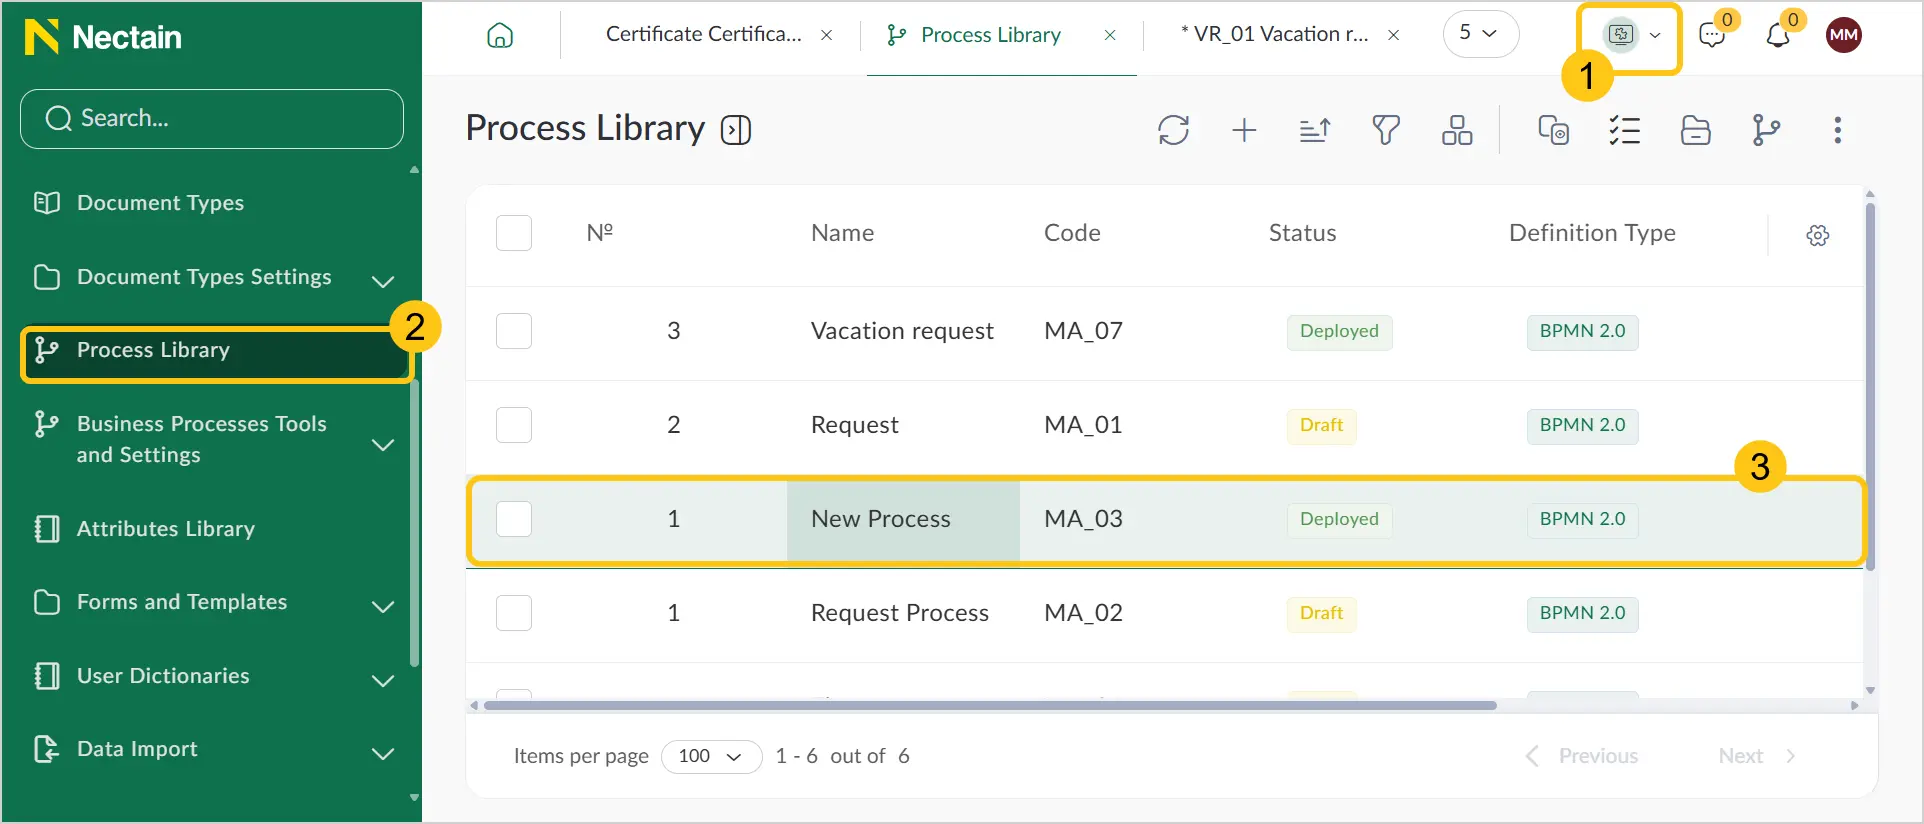Click the MA_02 code cell
1924x824 pixels.
click(1083, 613)
